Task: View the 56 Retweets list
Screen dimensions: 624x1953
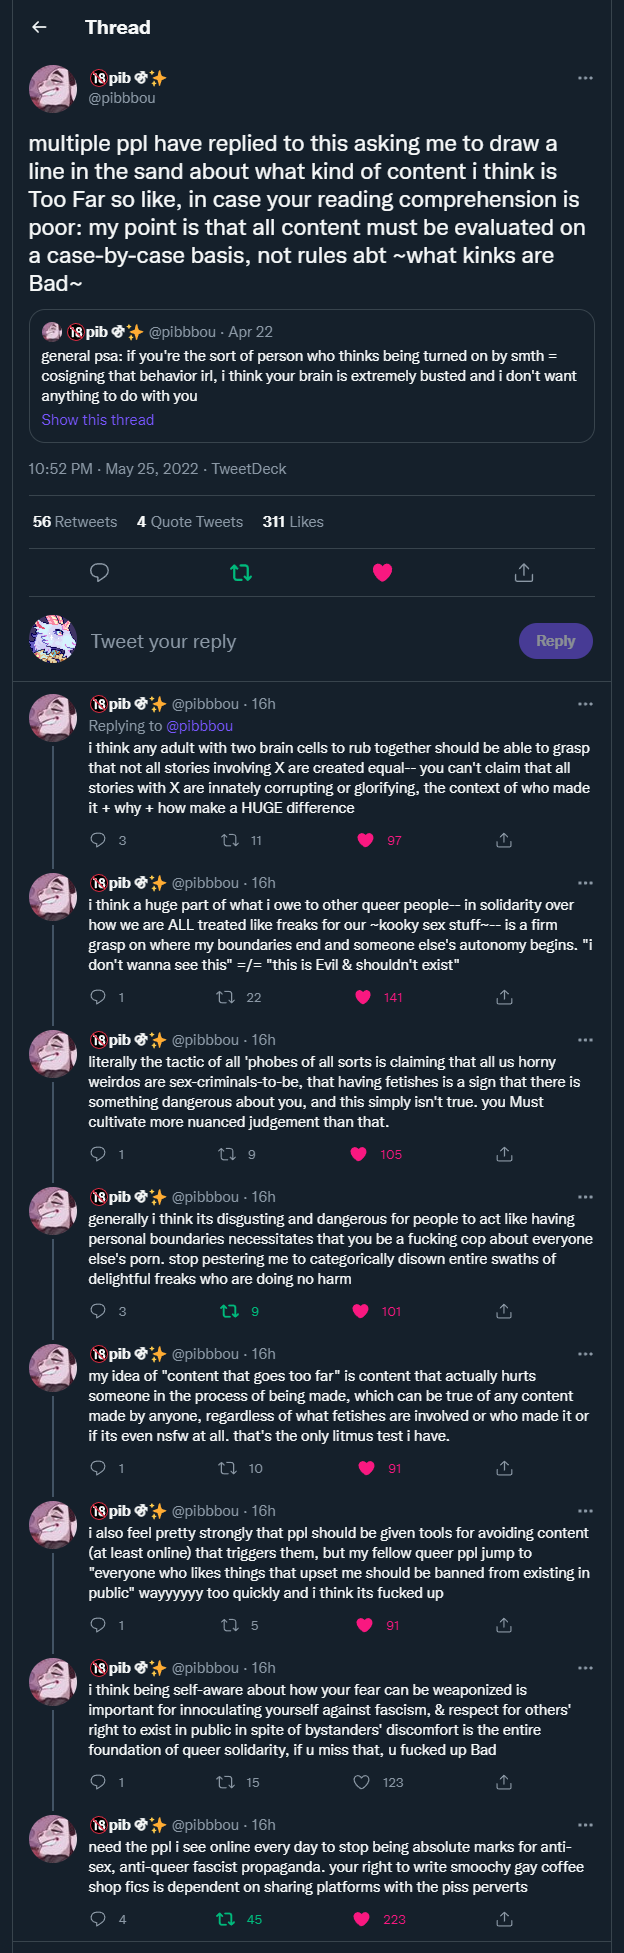Action: (x=75, y=522)
